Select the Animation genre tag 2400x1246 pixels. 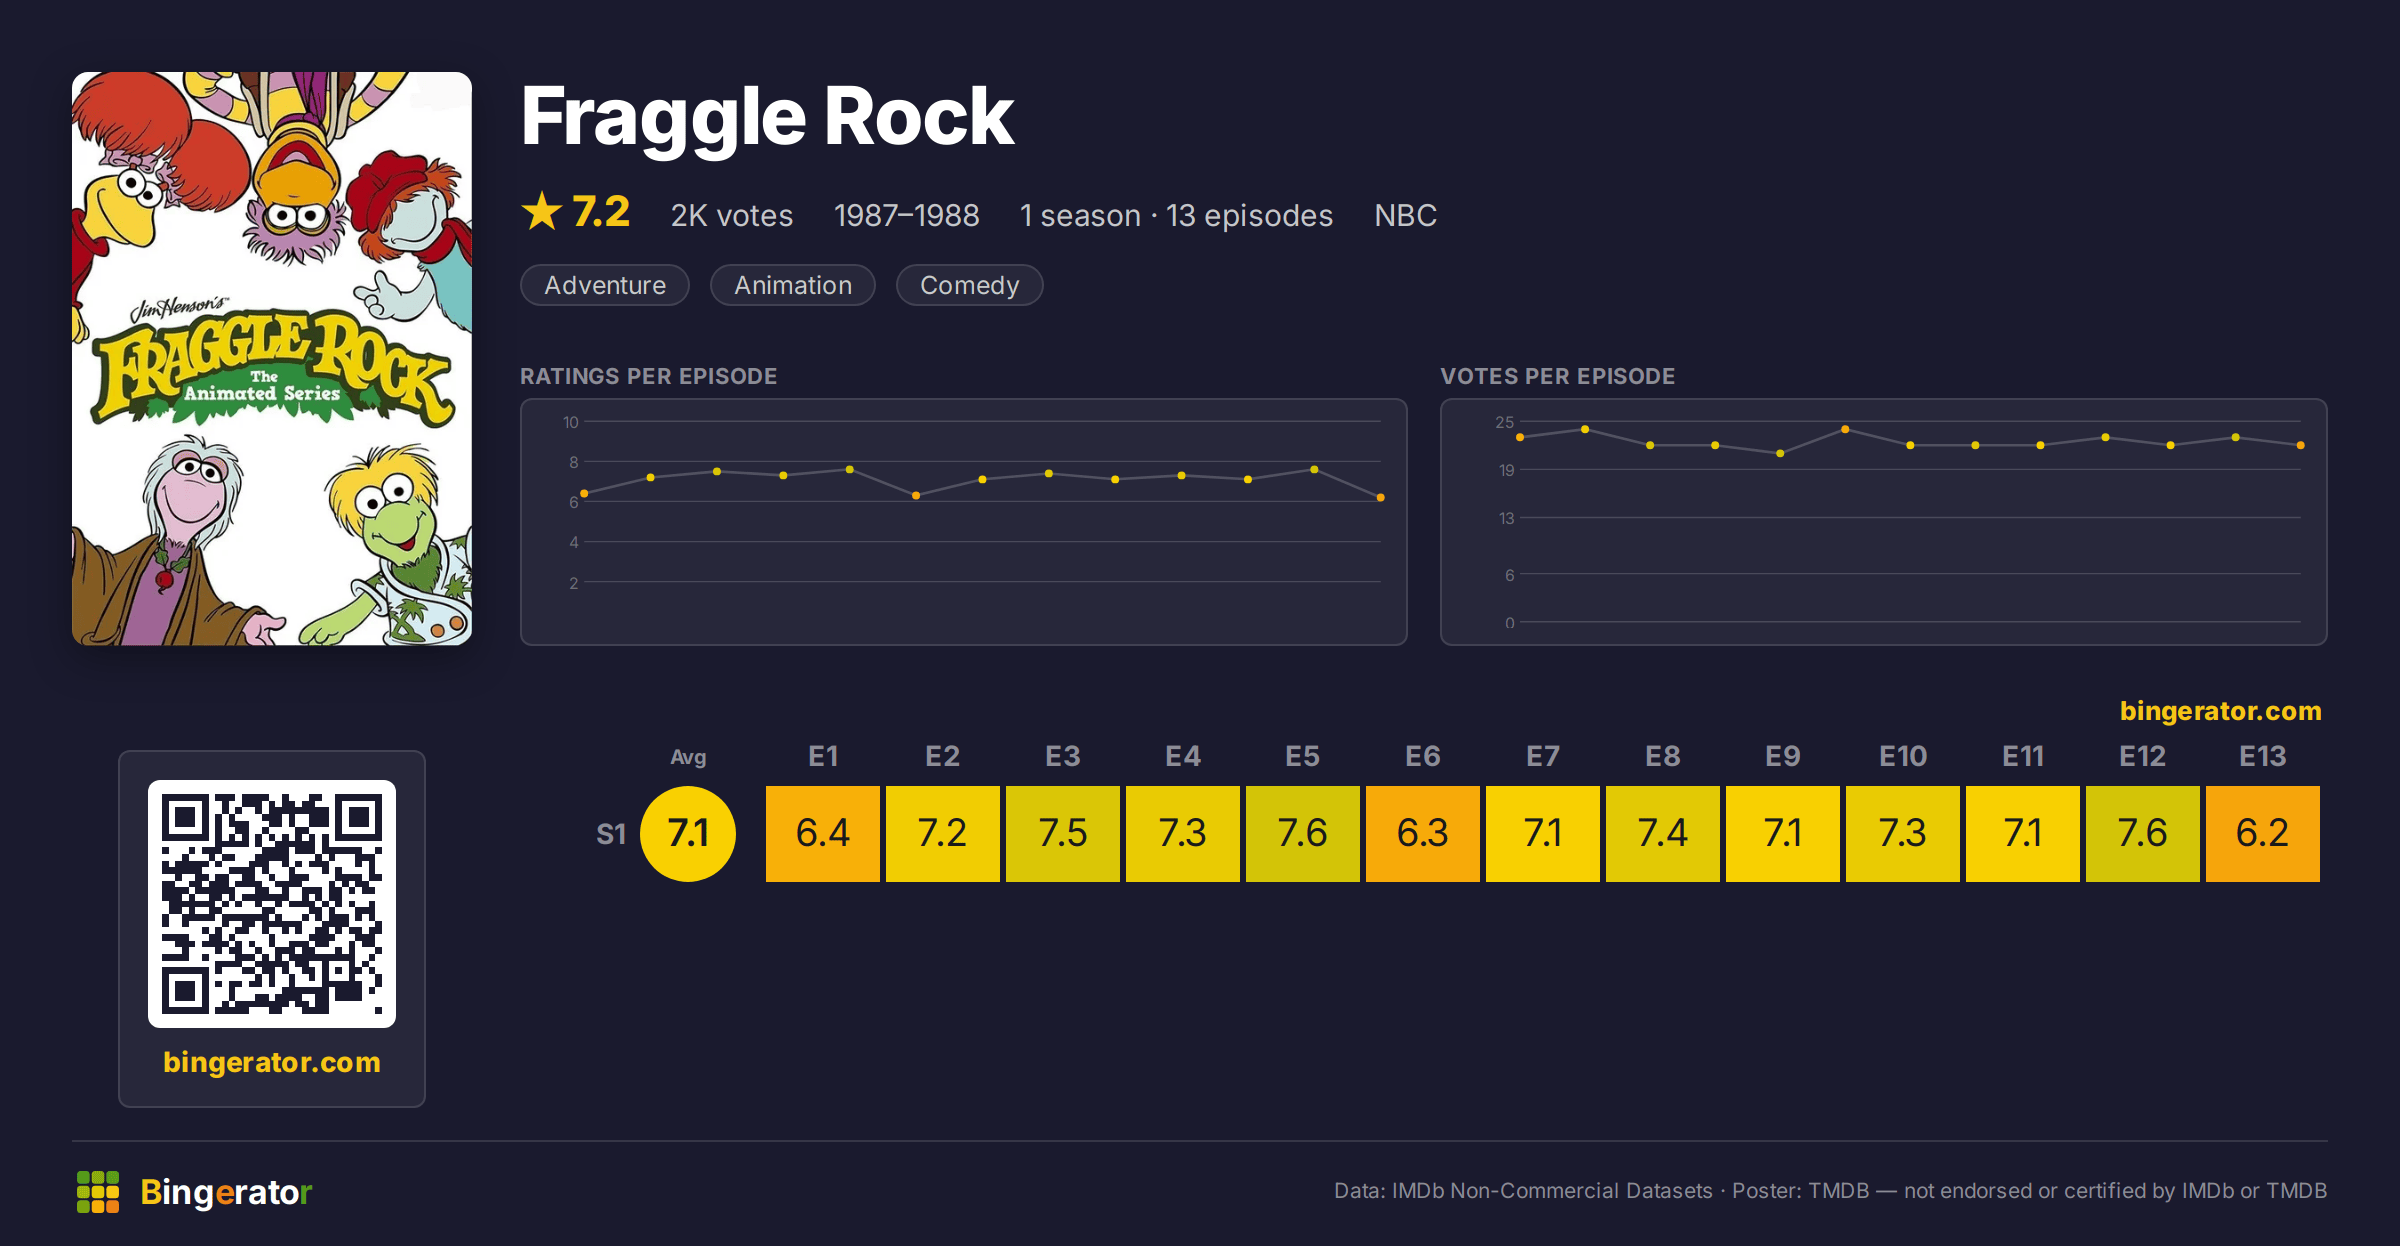(x=793, y=285)
